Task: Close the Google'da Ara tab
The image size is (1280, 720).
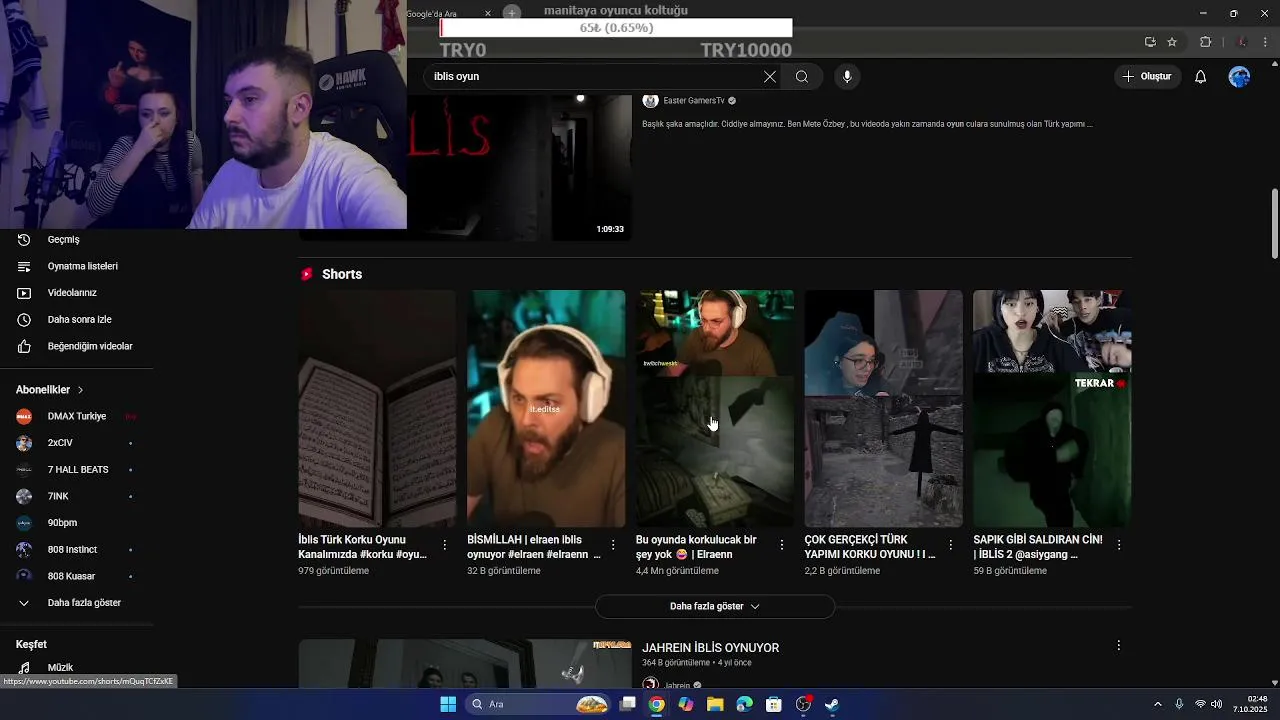Action: pos(488,13)
